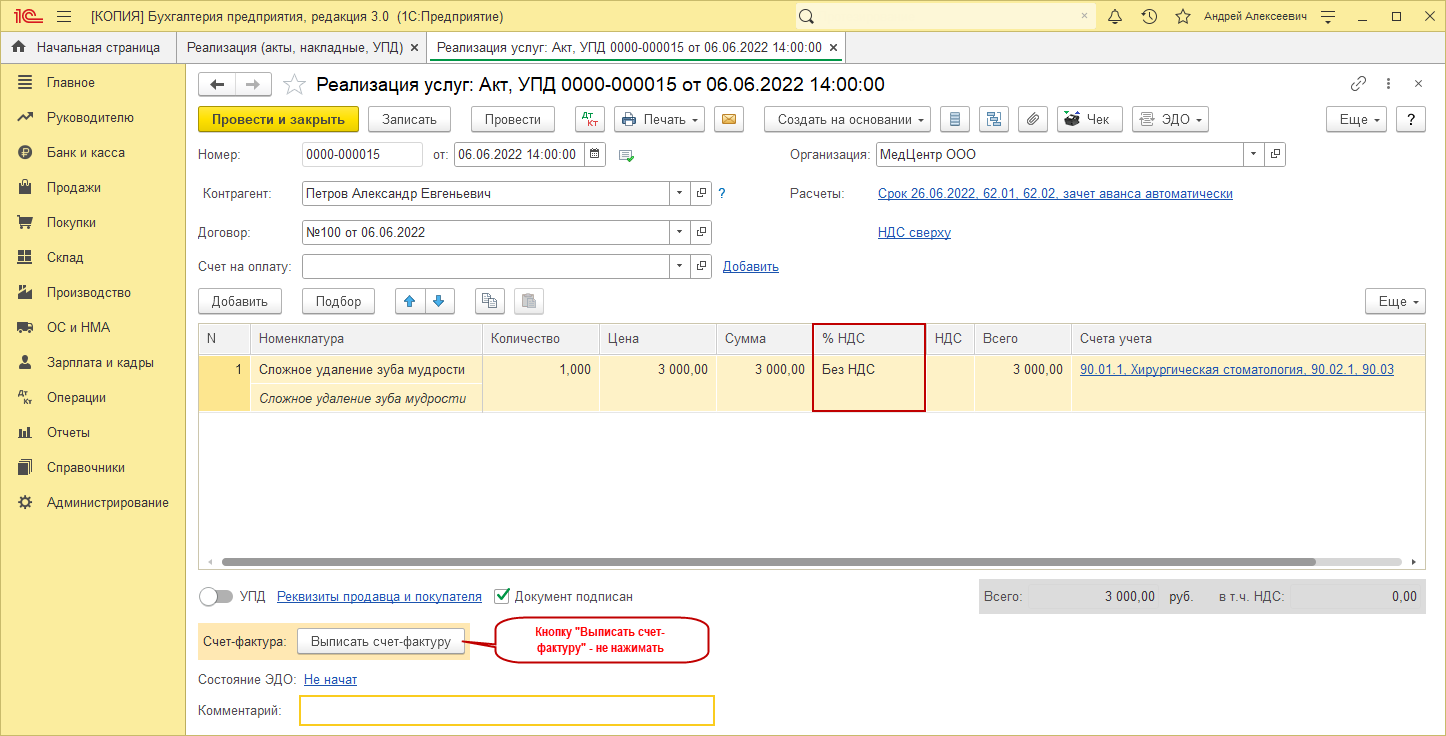1446x736 pixels.
Task: Open the document structure report icon
Action: click(x=955, y=119)
